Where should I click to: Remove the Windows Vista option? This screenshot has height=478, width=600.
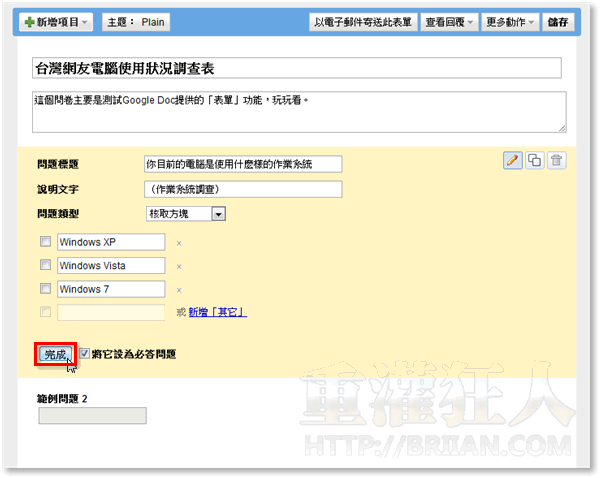coord(179,266)
